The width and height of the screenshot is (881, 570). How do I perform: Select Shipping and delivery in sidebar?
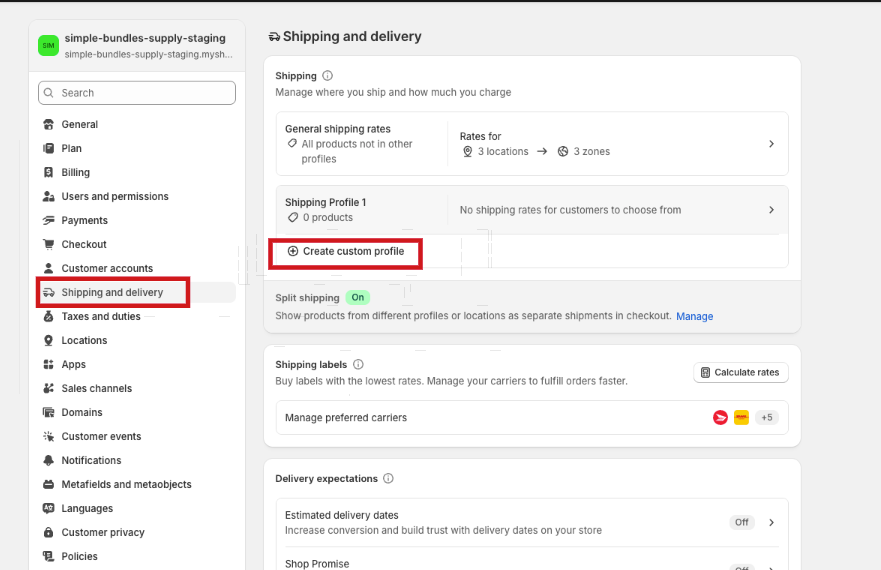pyautogui.click(x=112, y=292)
